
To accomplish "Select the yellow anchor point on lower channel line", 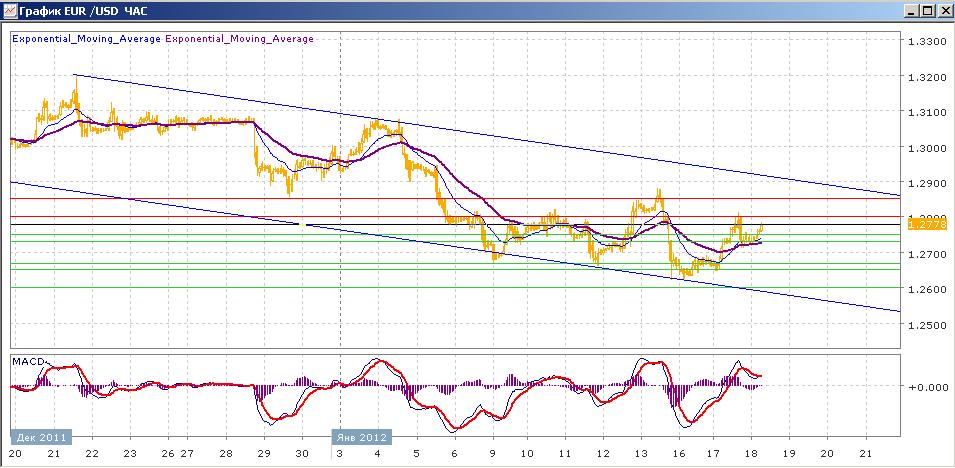I will (x=302, y=225).
